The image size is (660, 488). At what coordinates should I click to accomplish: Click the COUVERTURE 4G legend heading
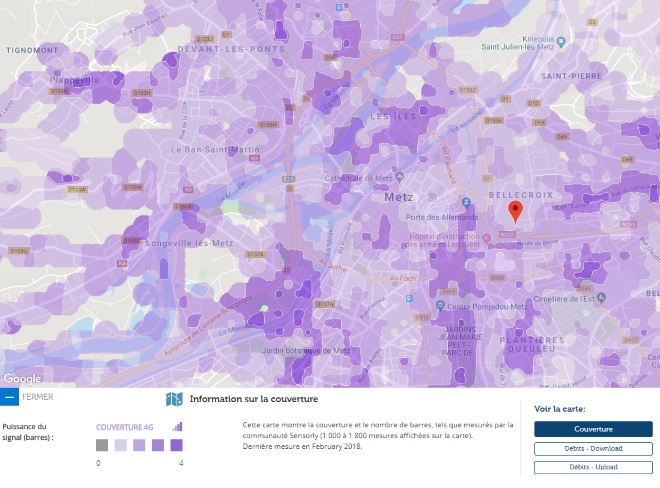pyautogui.click(x=125, y=427)
